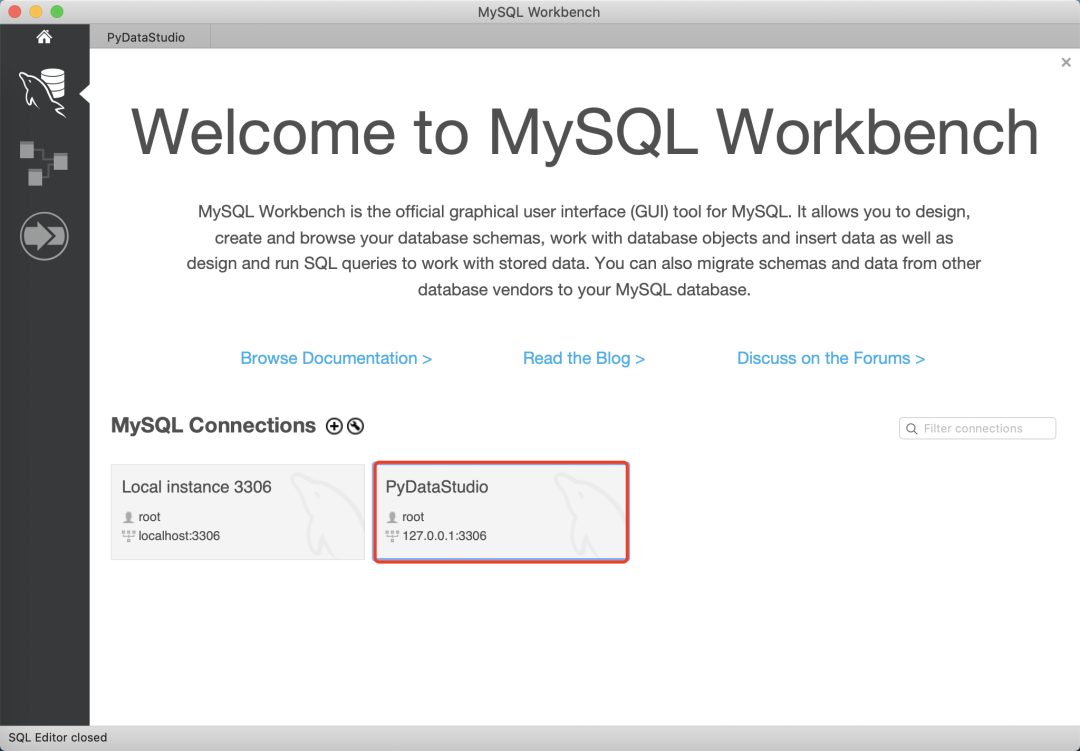Viewport: 1080px width, 751px height.
Task: Open the Home tab icon
Action: [x=44, y=37]
